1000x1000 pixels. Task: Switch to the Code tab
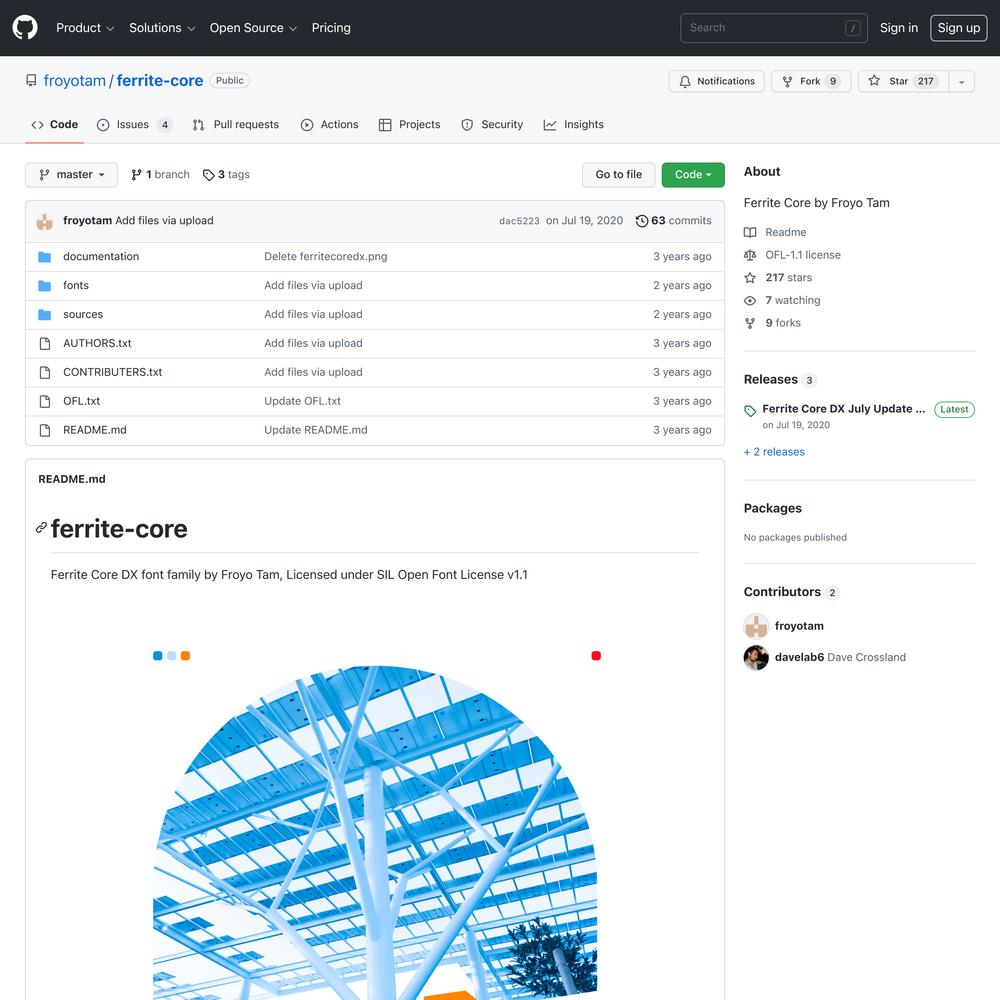[55, 124]
